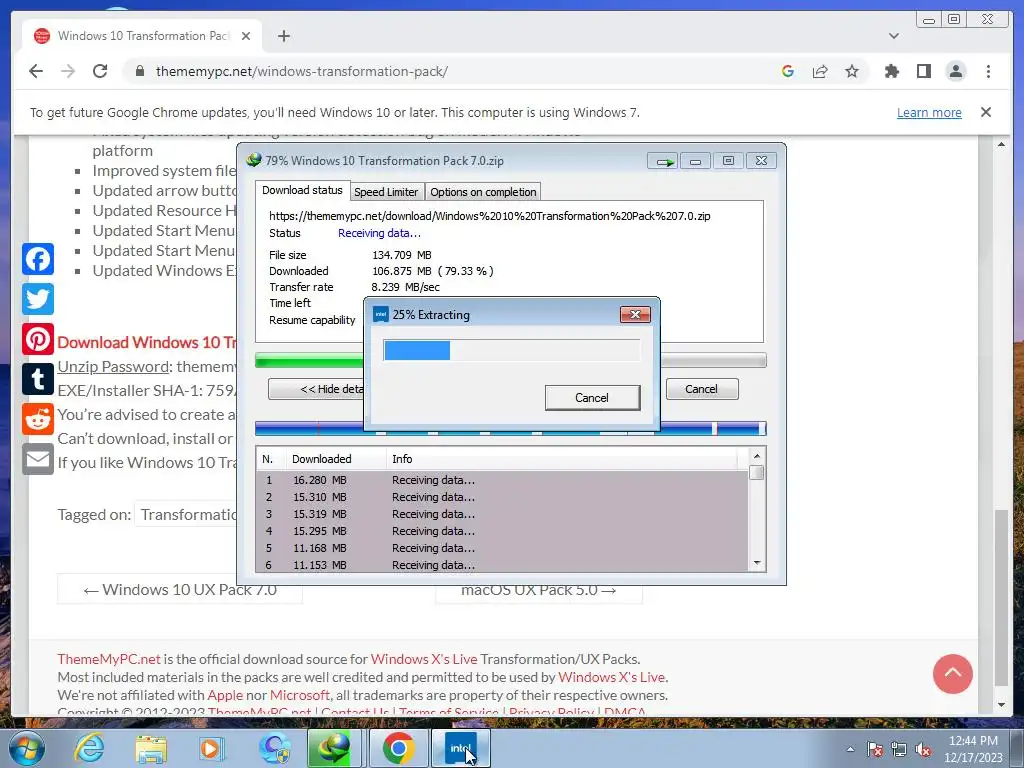This screenshot has height=768, width=1024.
Task: Click the Google search icon in address bar
Action: click(788, 71)
